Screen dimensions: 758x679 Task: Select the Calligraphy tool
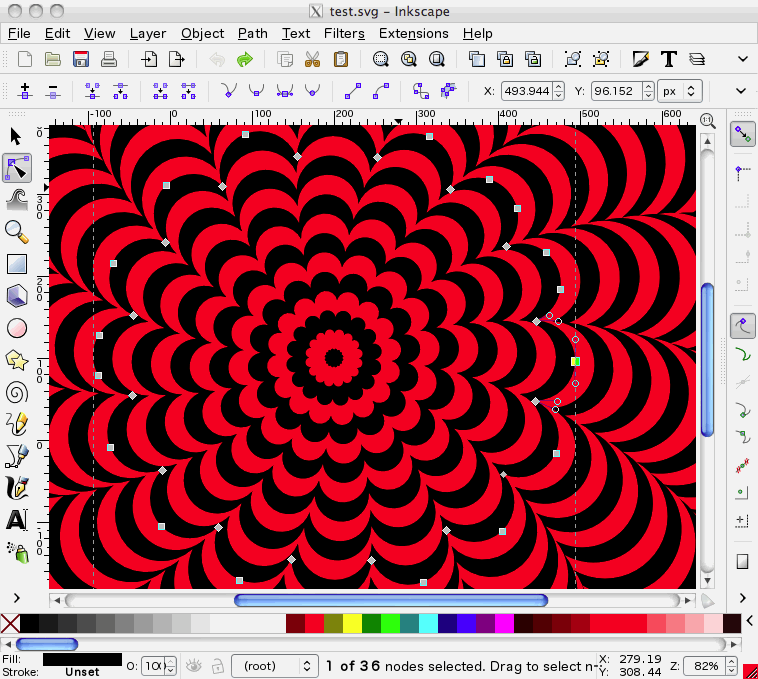tap(17, 488)
